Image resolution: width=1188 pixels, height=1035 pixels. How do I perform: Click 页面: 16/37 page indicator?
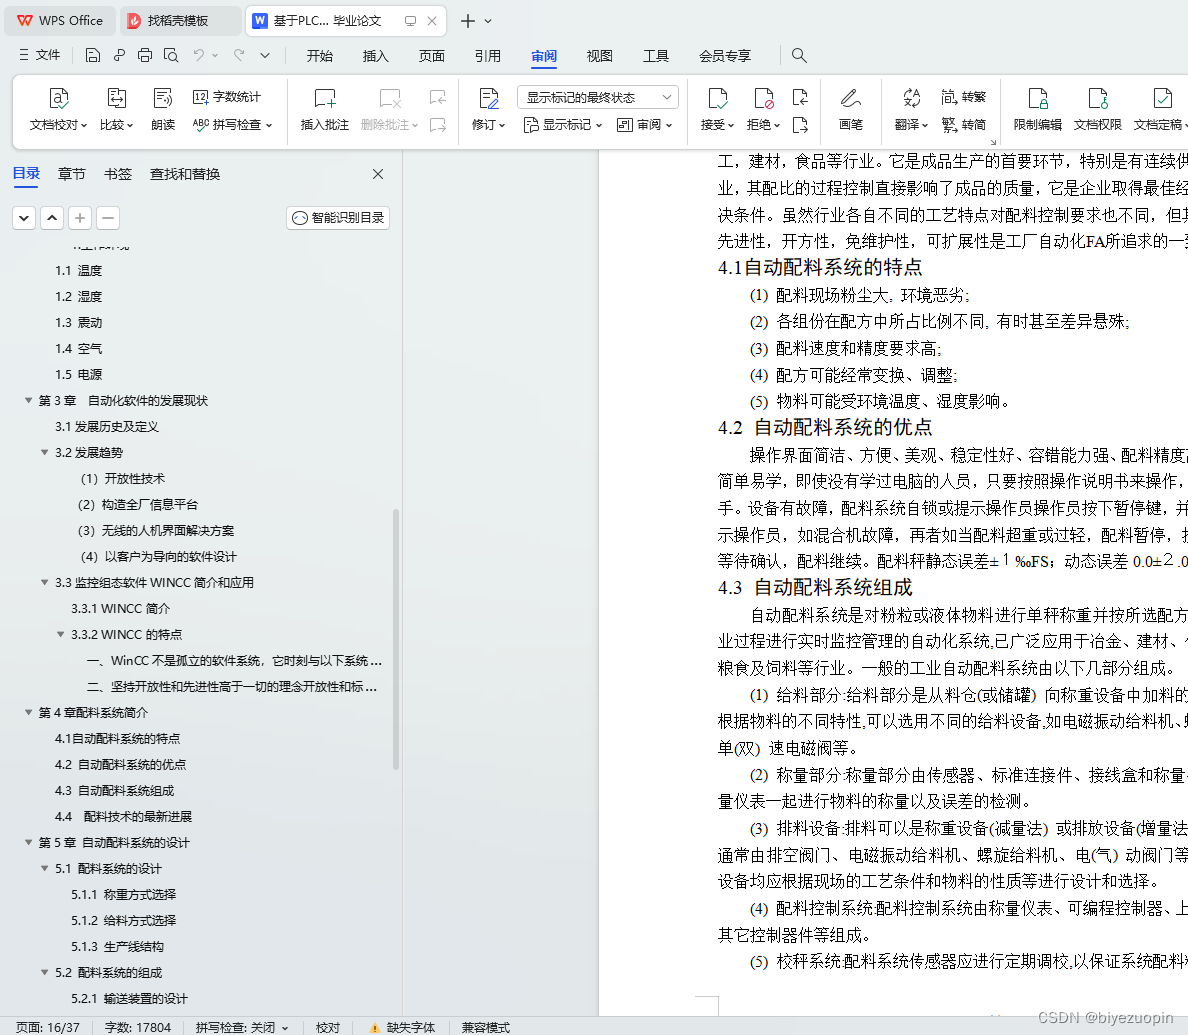coord(48,1027)
